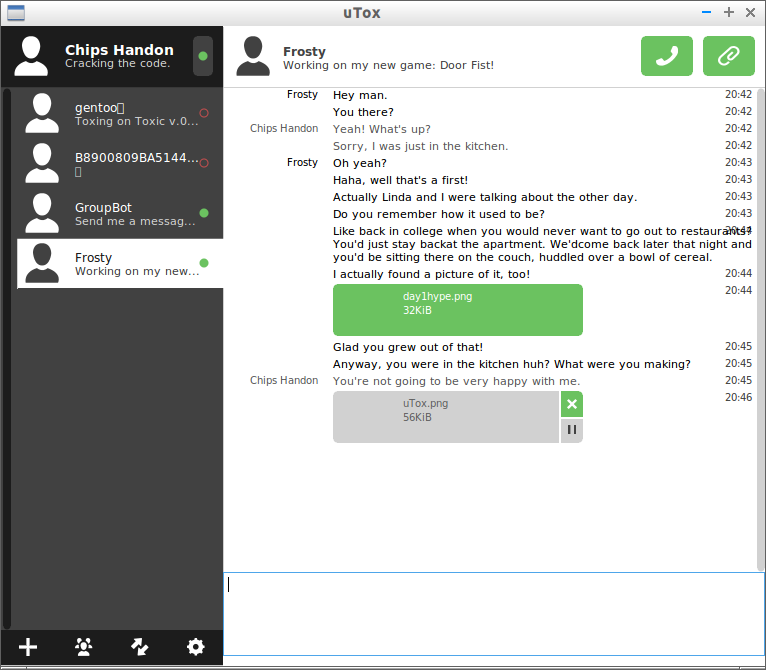The height and width of the screenshot is (670, 766).
Task: Click 'You're not going to be very happy' message
Action: pos(456,381)
